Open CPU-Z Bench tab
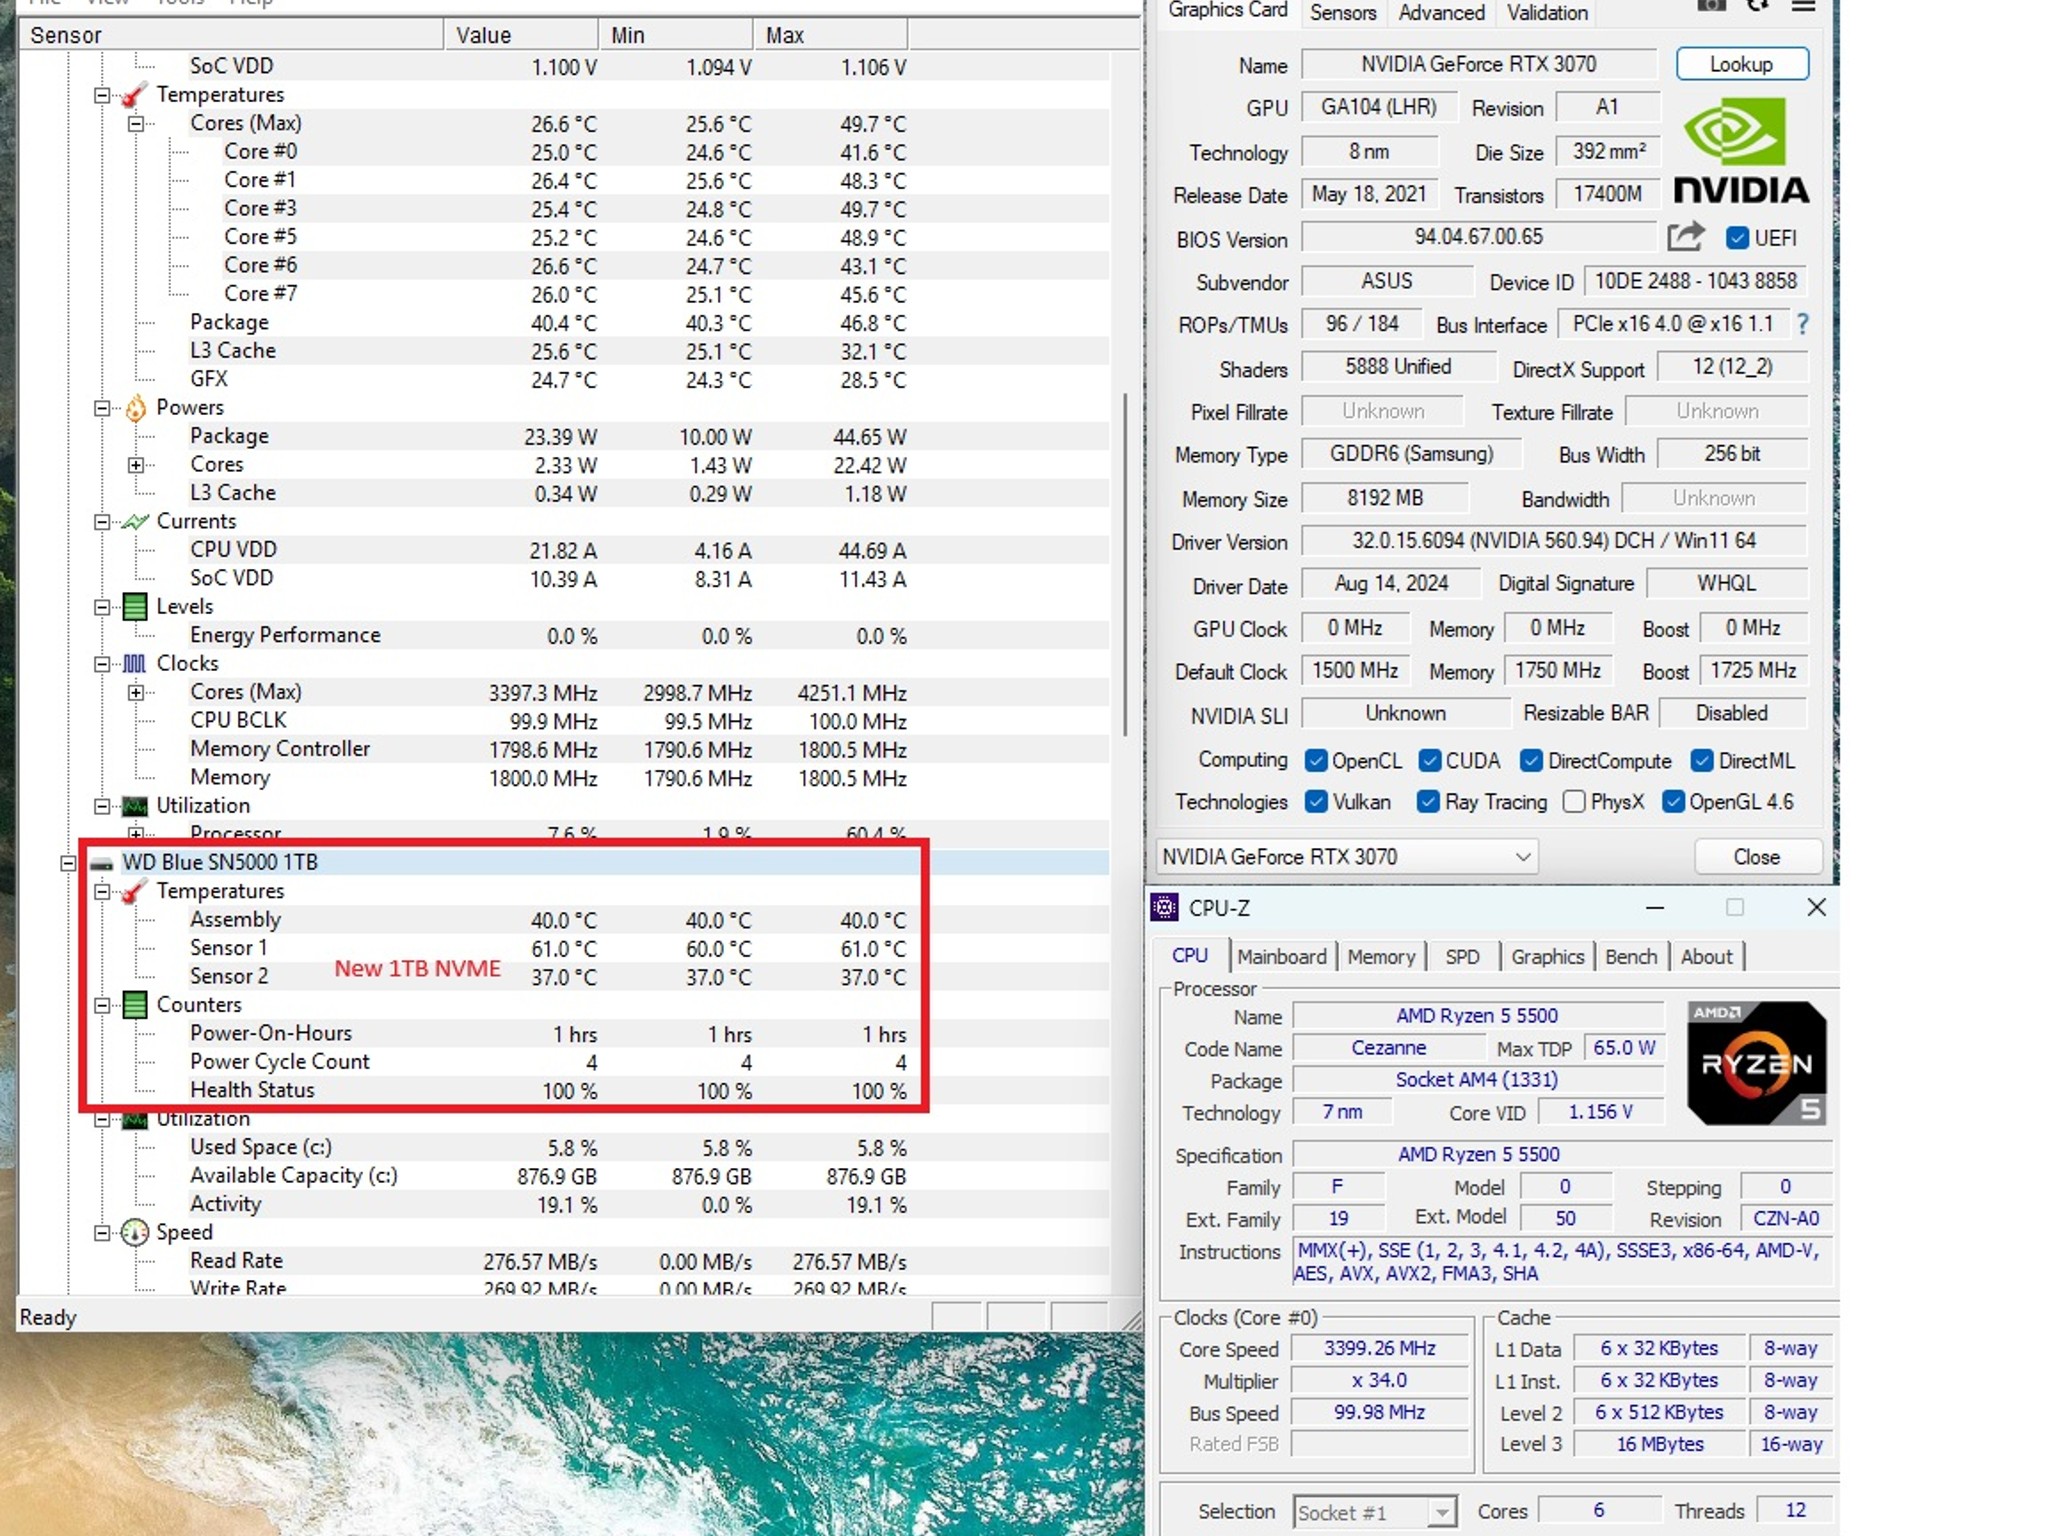The width and height of the screenshot is (2048, 1536). pyautogui.click(x=1631, y=957)
